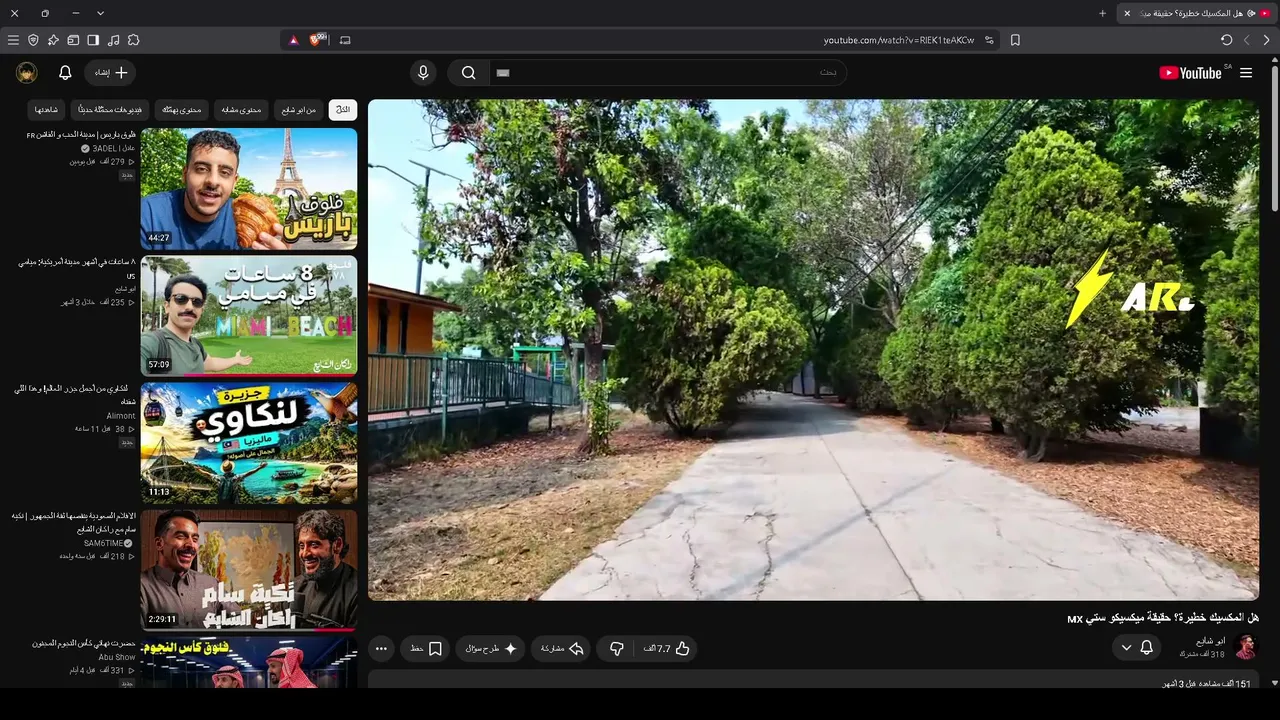Search with voice using the microphone
The height and width of the screenshot is (720, 1280).
(423, 73)
